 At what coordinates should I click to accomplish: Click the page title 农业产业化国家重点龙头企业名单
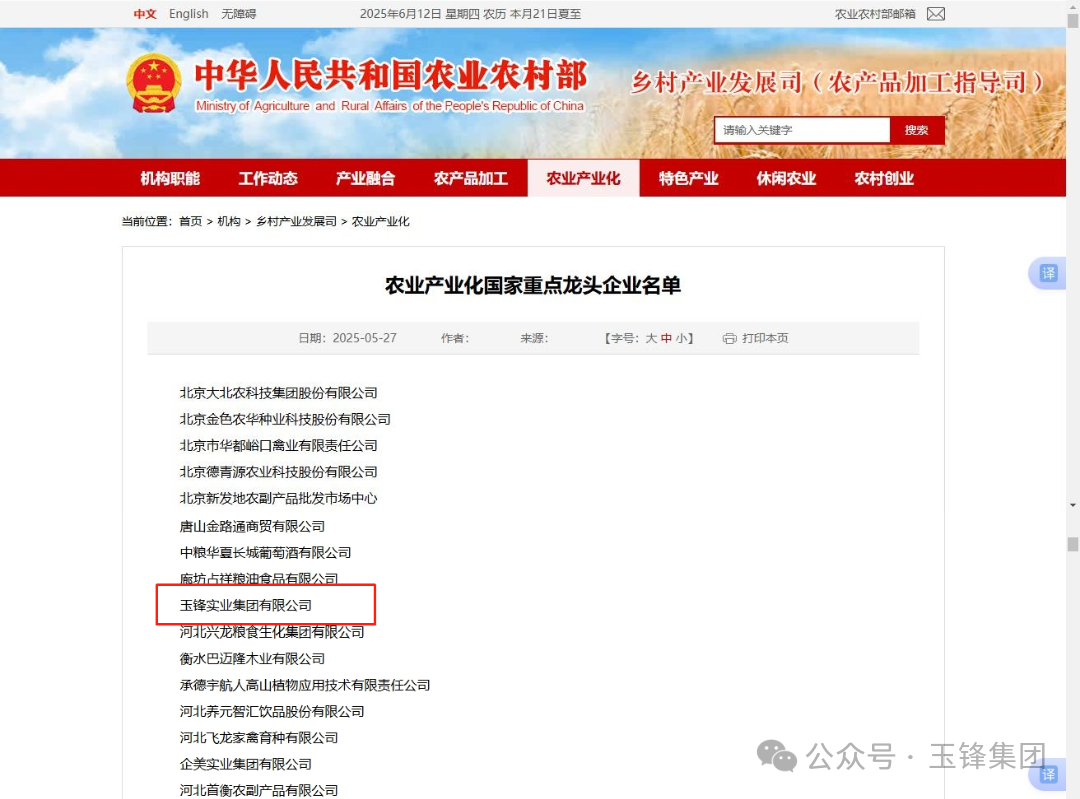[x=532, y=285]
